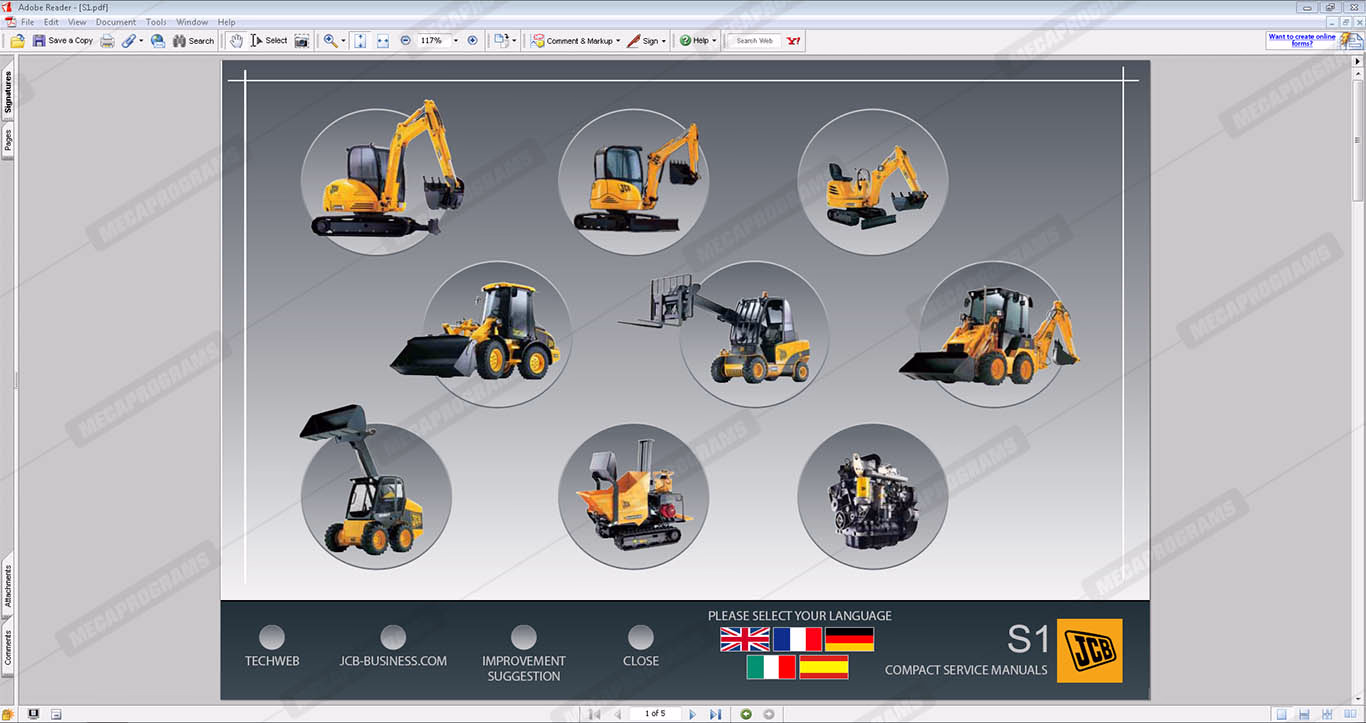Viewport: 1366px width, 723px height.
Task: Click the Print icon
Action: tap(107, 41)
